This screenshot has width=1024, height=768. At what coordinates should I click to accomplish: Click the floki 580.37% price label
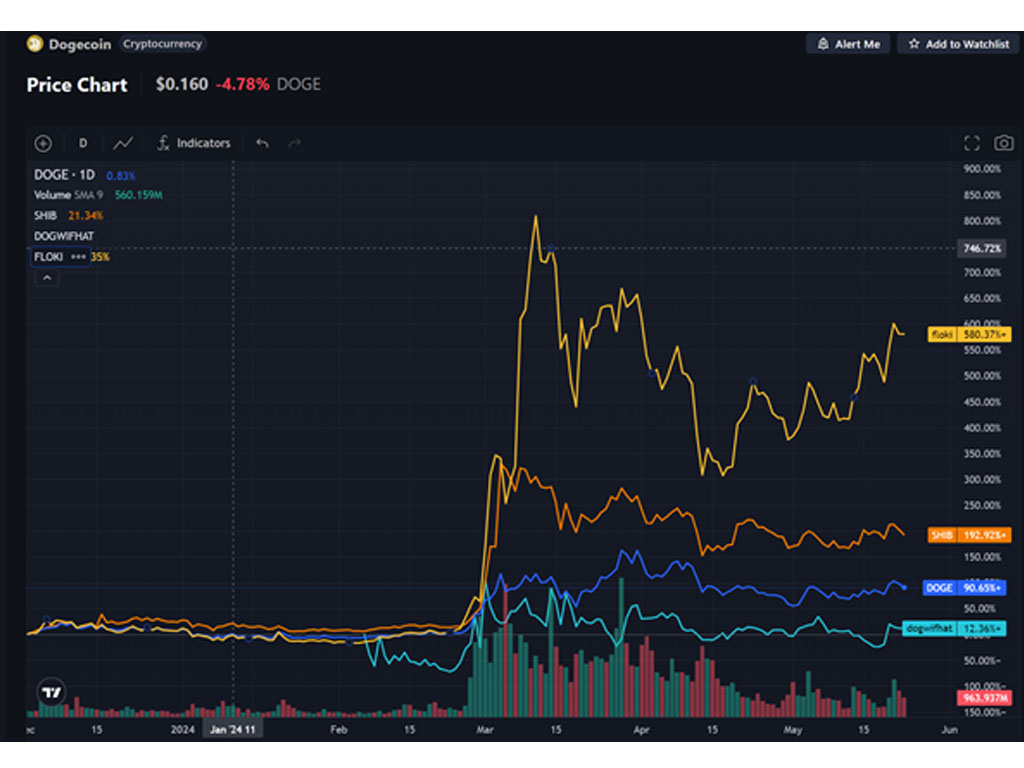[969, 334]
